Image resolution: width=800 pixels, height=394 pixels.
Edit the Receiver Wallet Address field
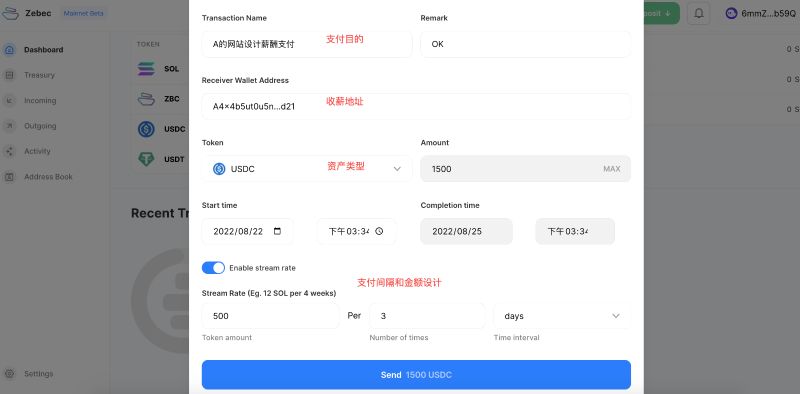click(416, 107)
